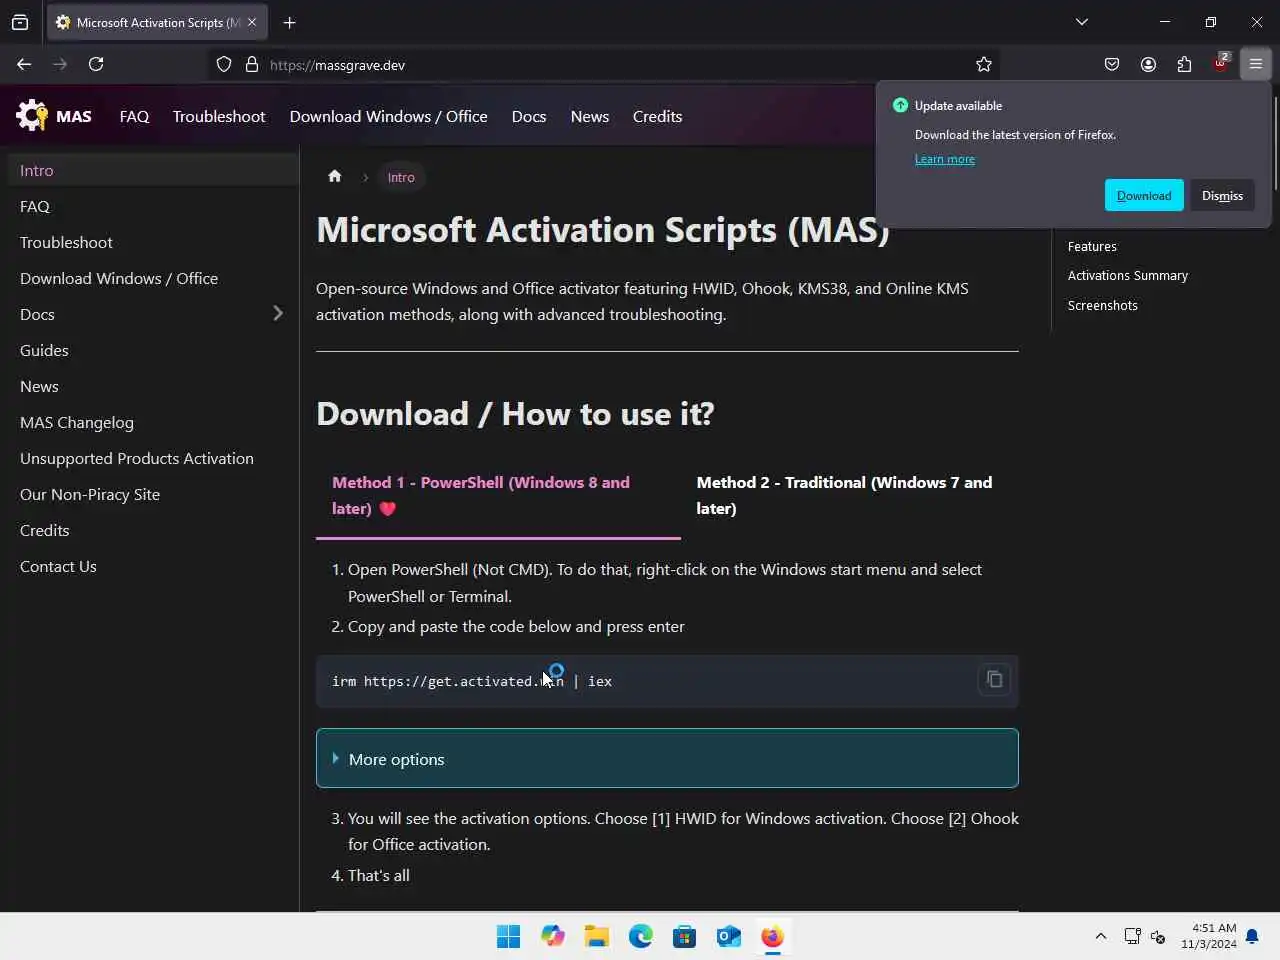Select Method 1 - PowerShell tab

(x=498, y=496)
